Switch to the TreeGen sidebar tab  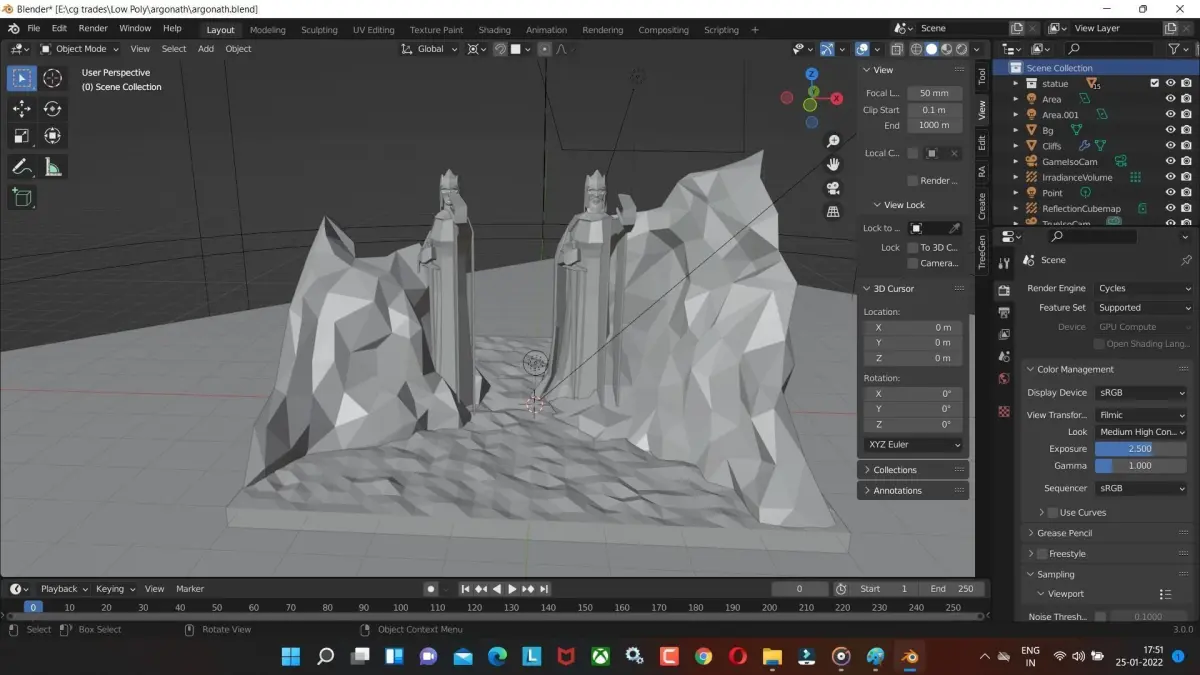(982, 252)
